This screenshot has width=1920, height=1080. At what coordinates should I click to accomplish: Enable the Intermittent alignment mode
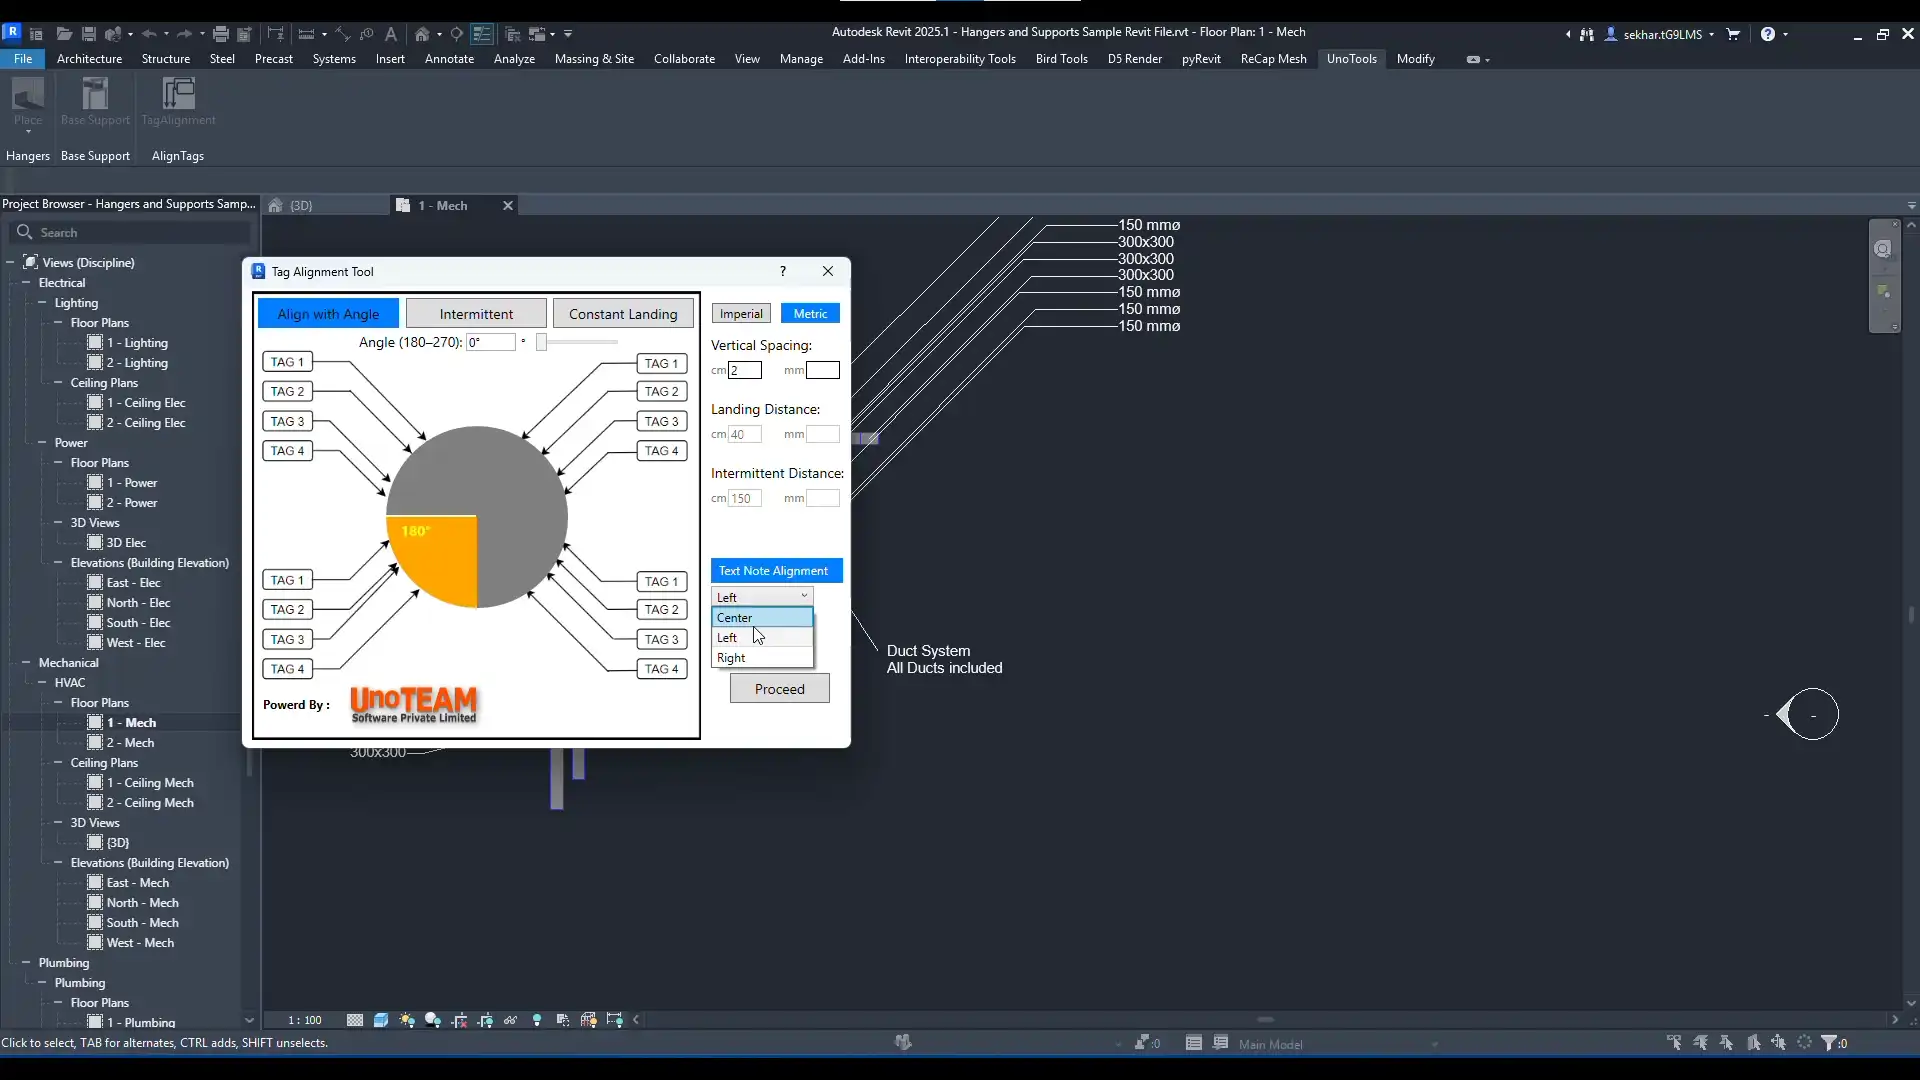[476, 314]
